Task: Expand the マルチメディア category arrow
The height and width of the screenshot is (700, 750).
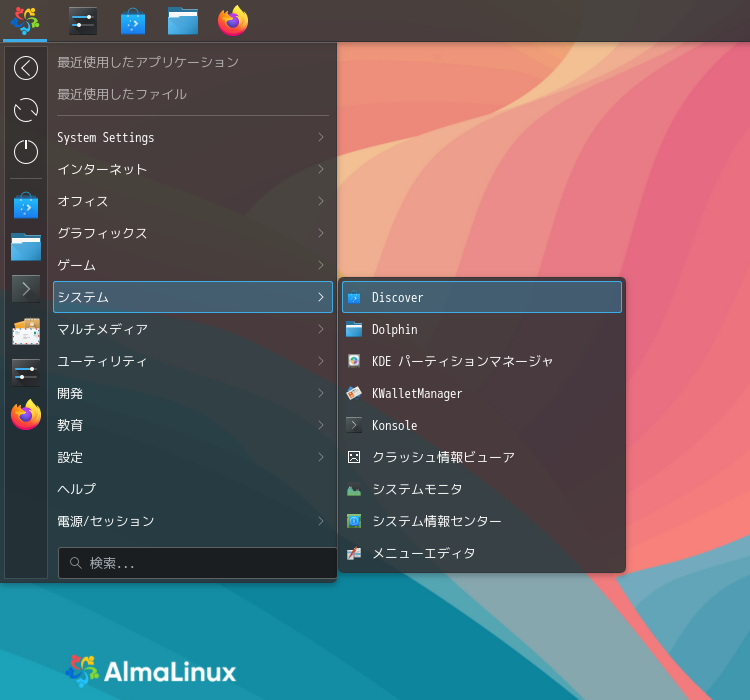Action: coord(321,329)
